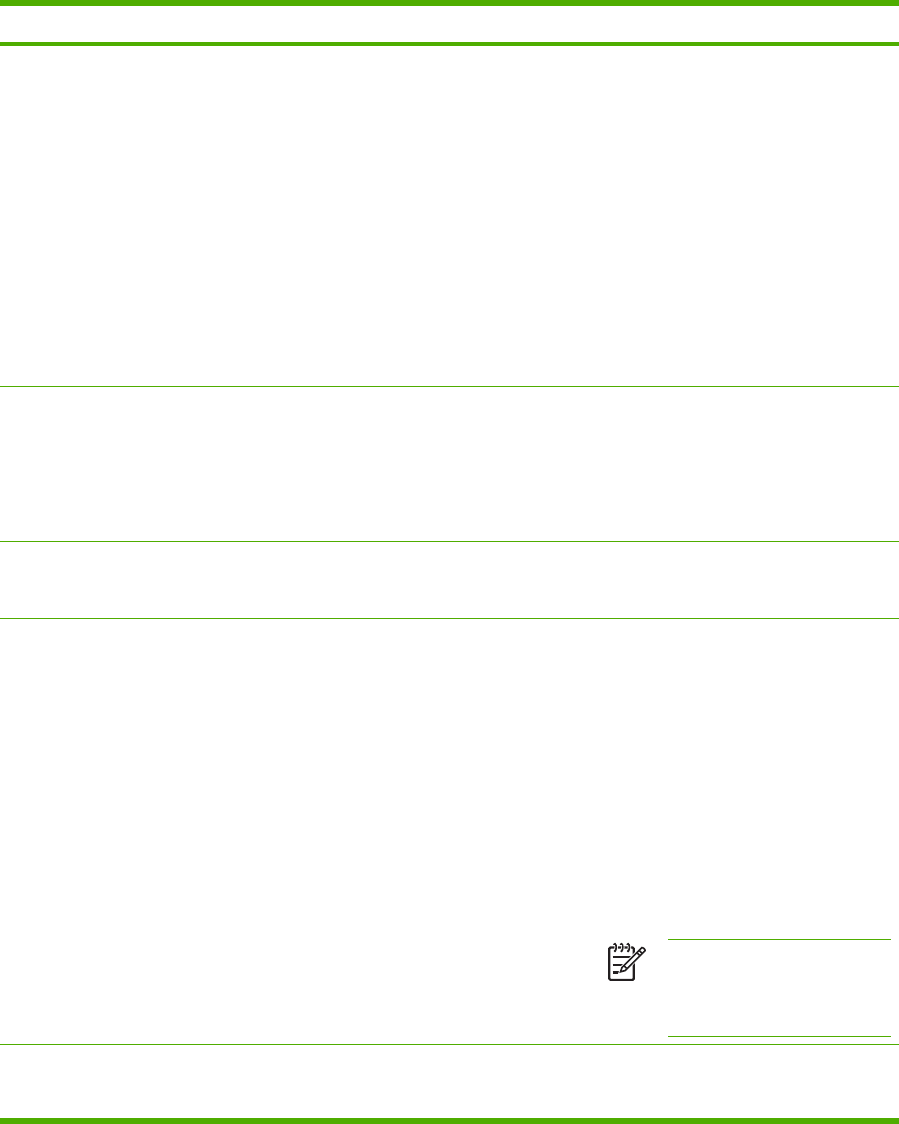Click the short green line below the note box
The height and width of the screenshot is (1124, 899).
click(779, 1037)
